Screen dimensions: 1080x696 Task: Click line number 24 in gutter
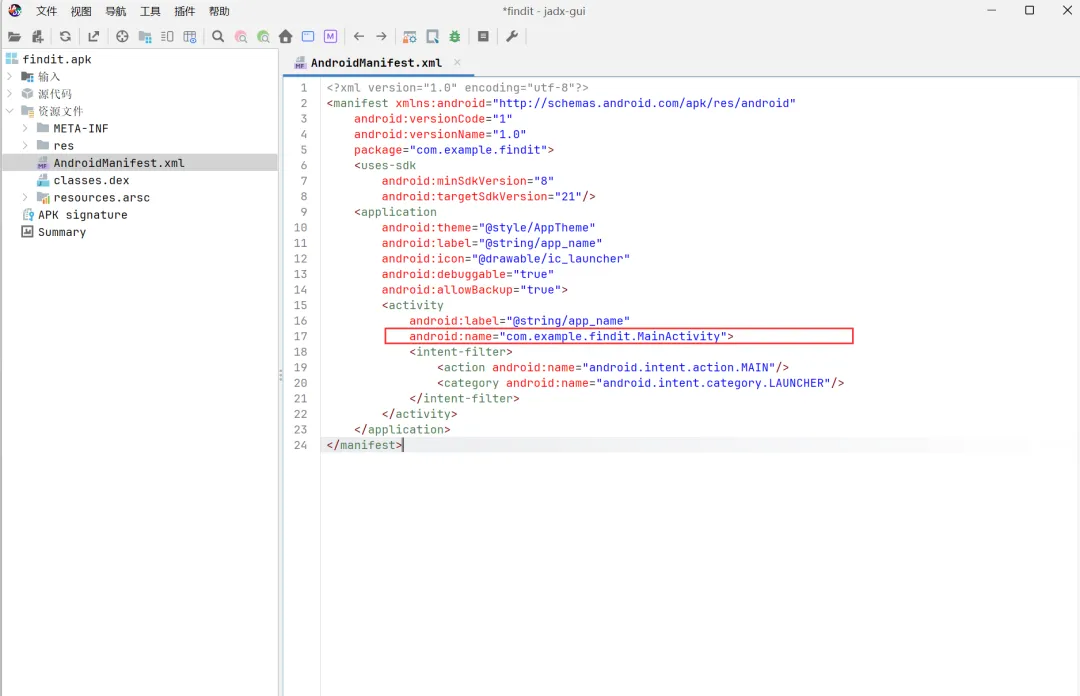pyautogui.click(x=300, y=445)
